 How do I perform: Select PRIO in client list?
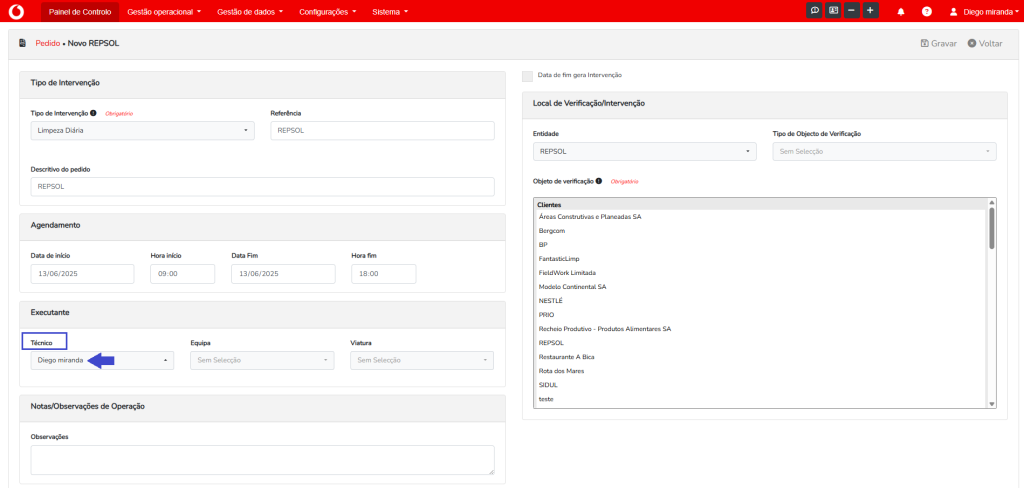coord(547,315)
